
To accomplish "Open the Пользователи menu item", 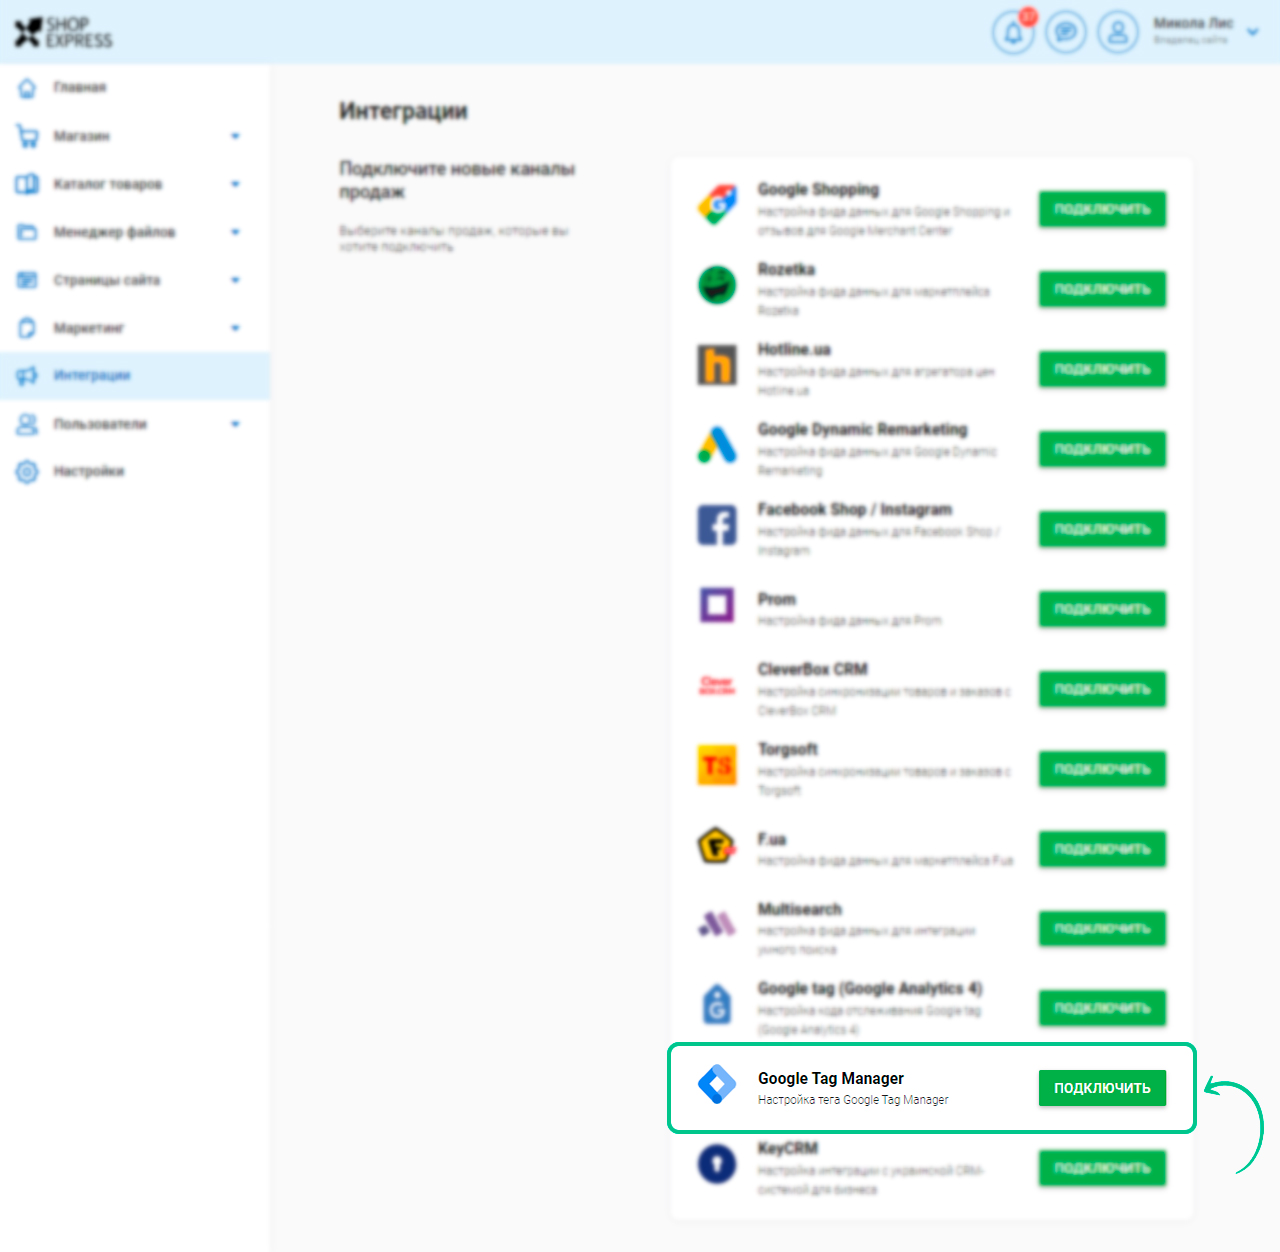I will (x=135, y=424).
